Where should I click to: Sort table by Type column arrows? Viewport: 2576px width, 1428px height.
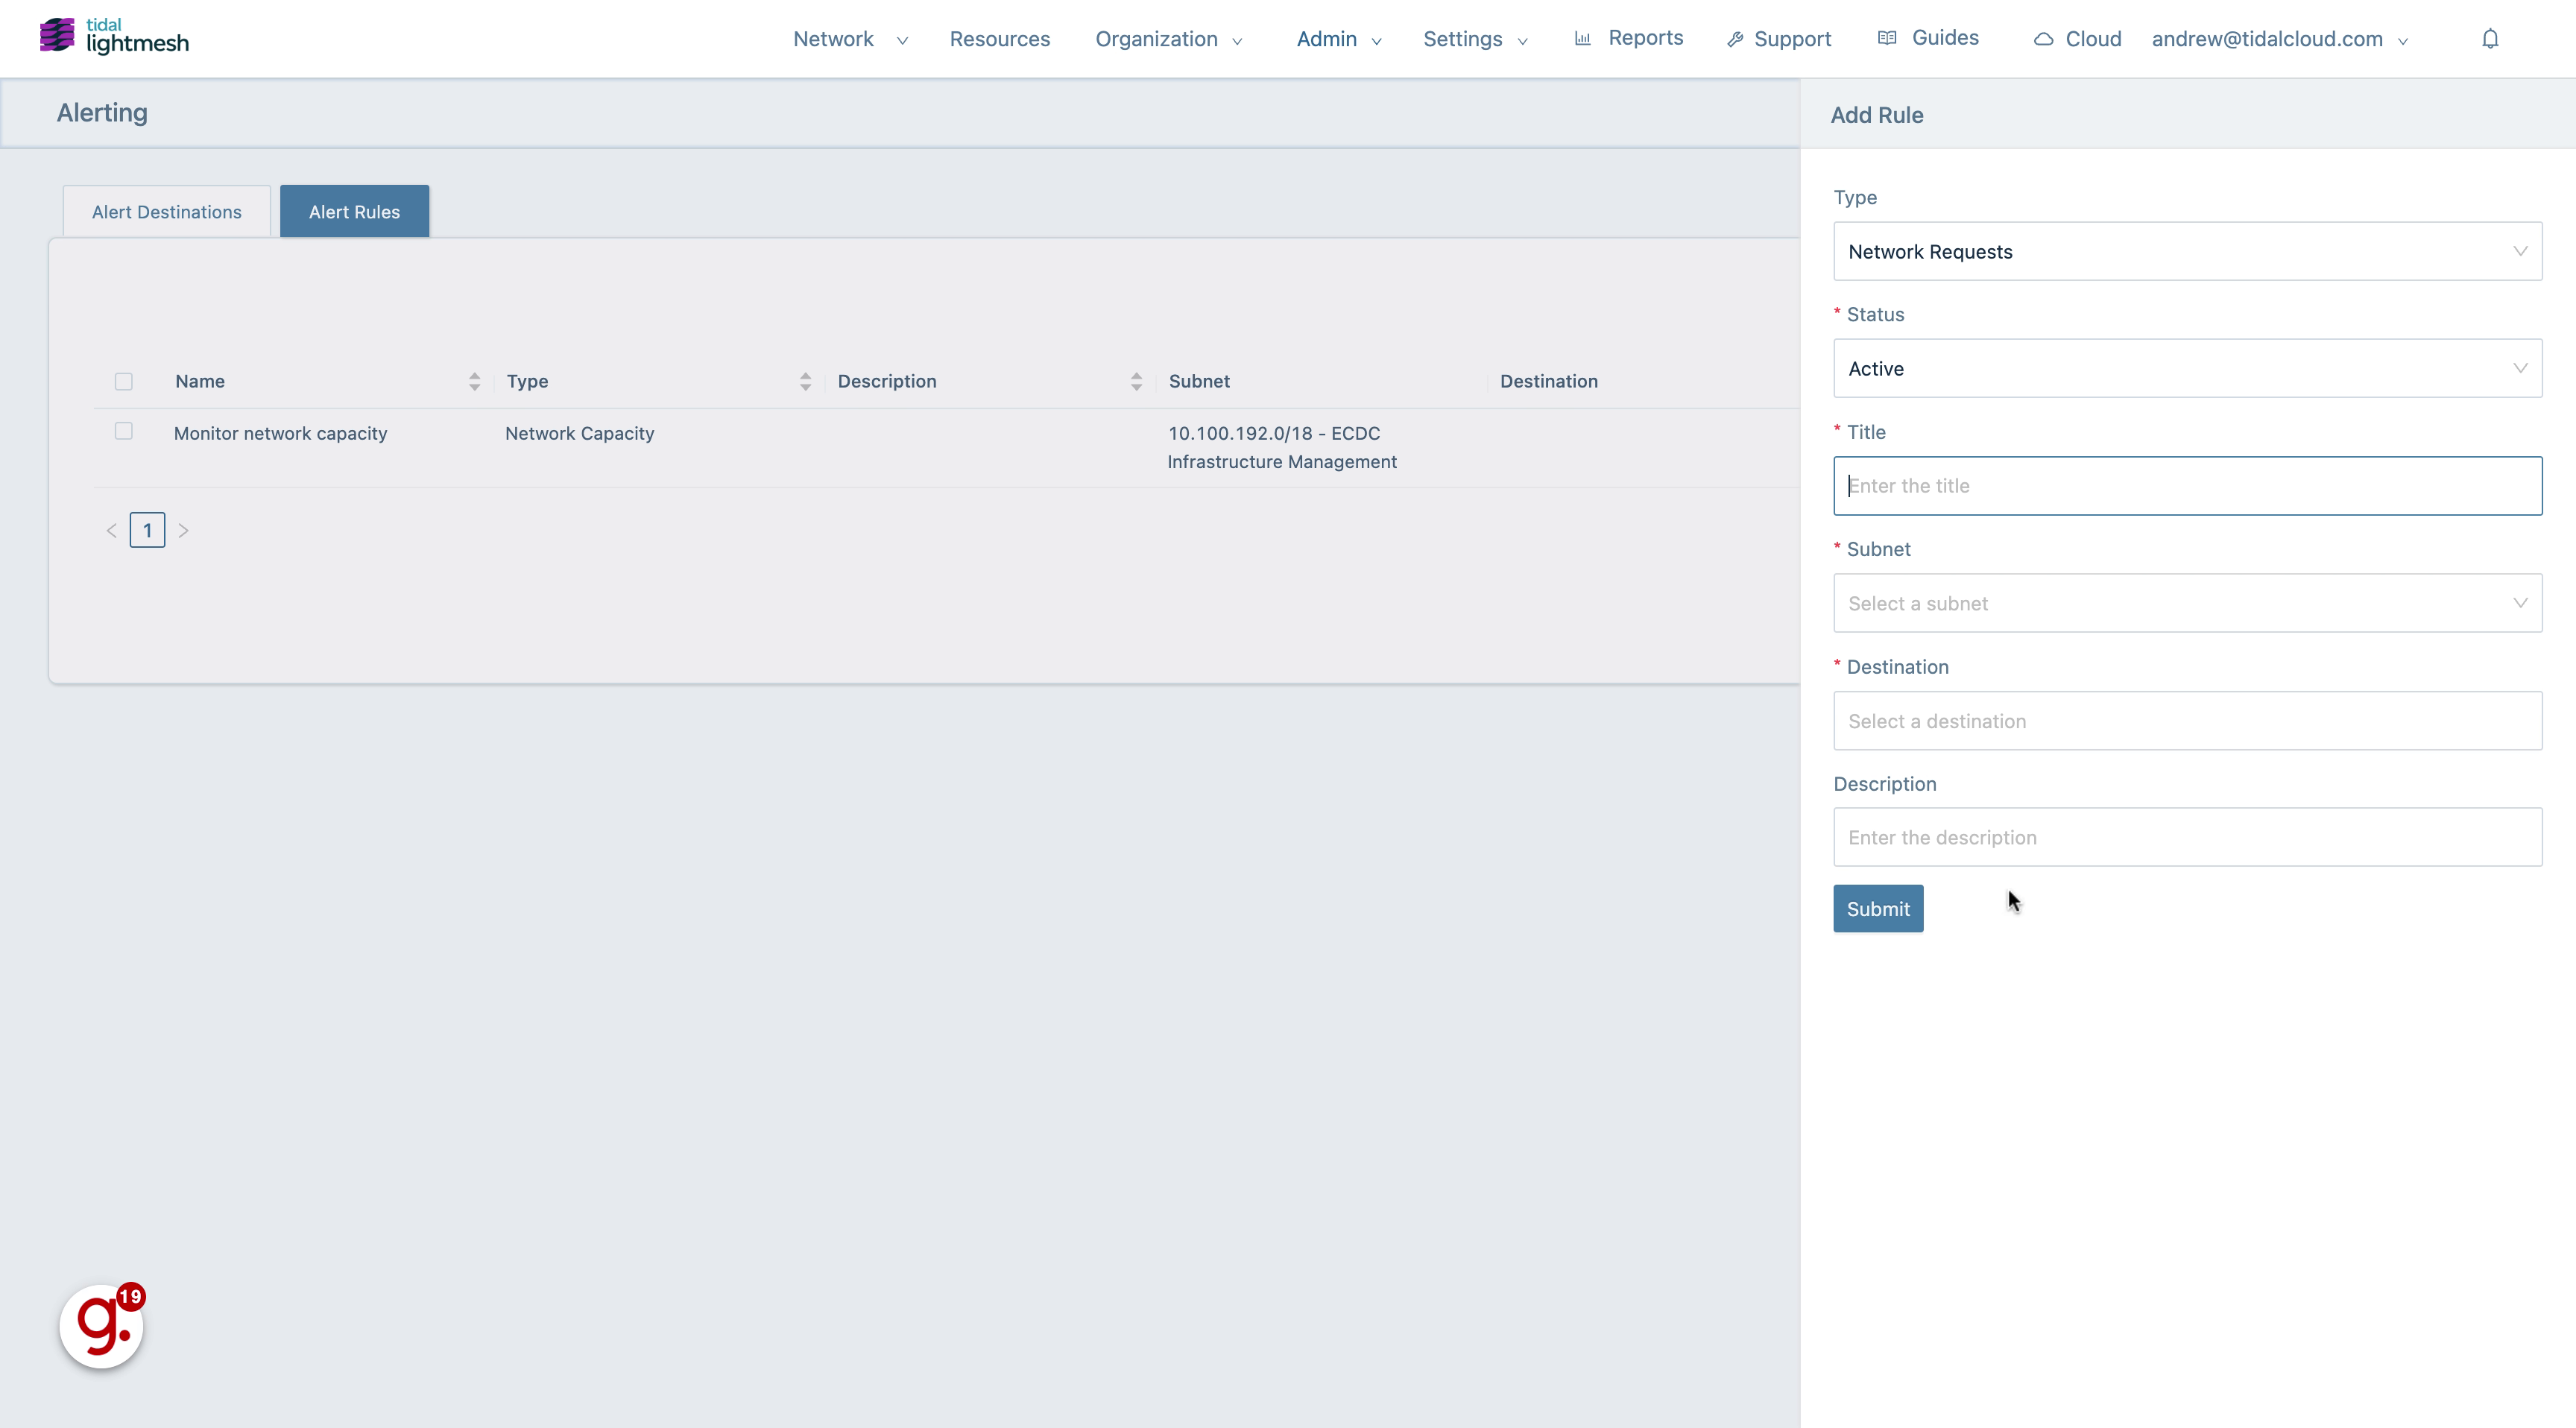tap(805, 381)
